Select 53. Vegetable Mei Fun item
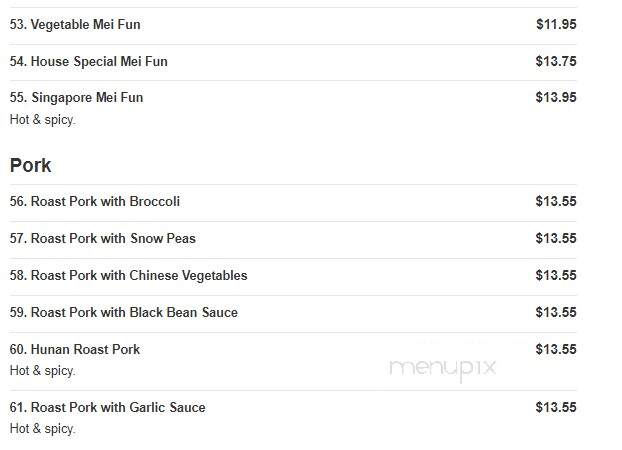 (75, 25)
